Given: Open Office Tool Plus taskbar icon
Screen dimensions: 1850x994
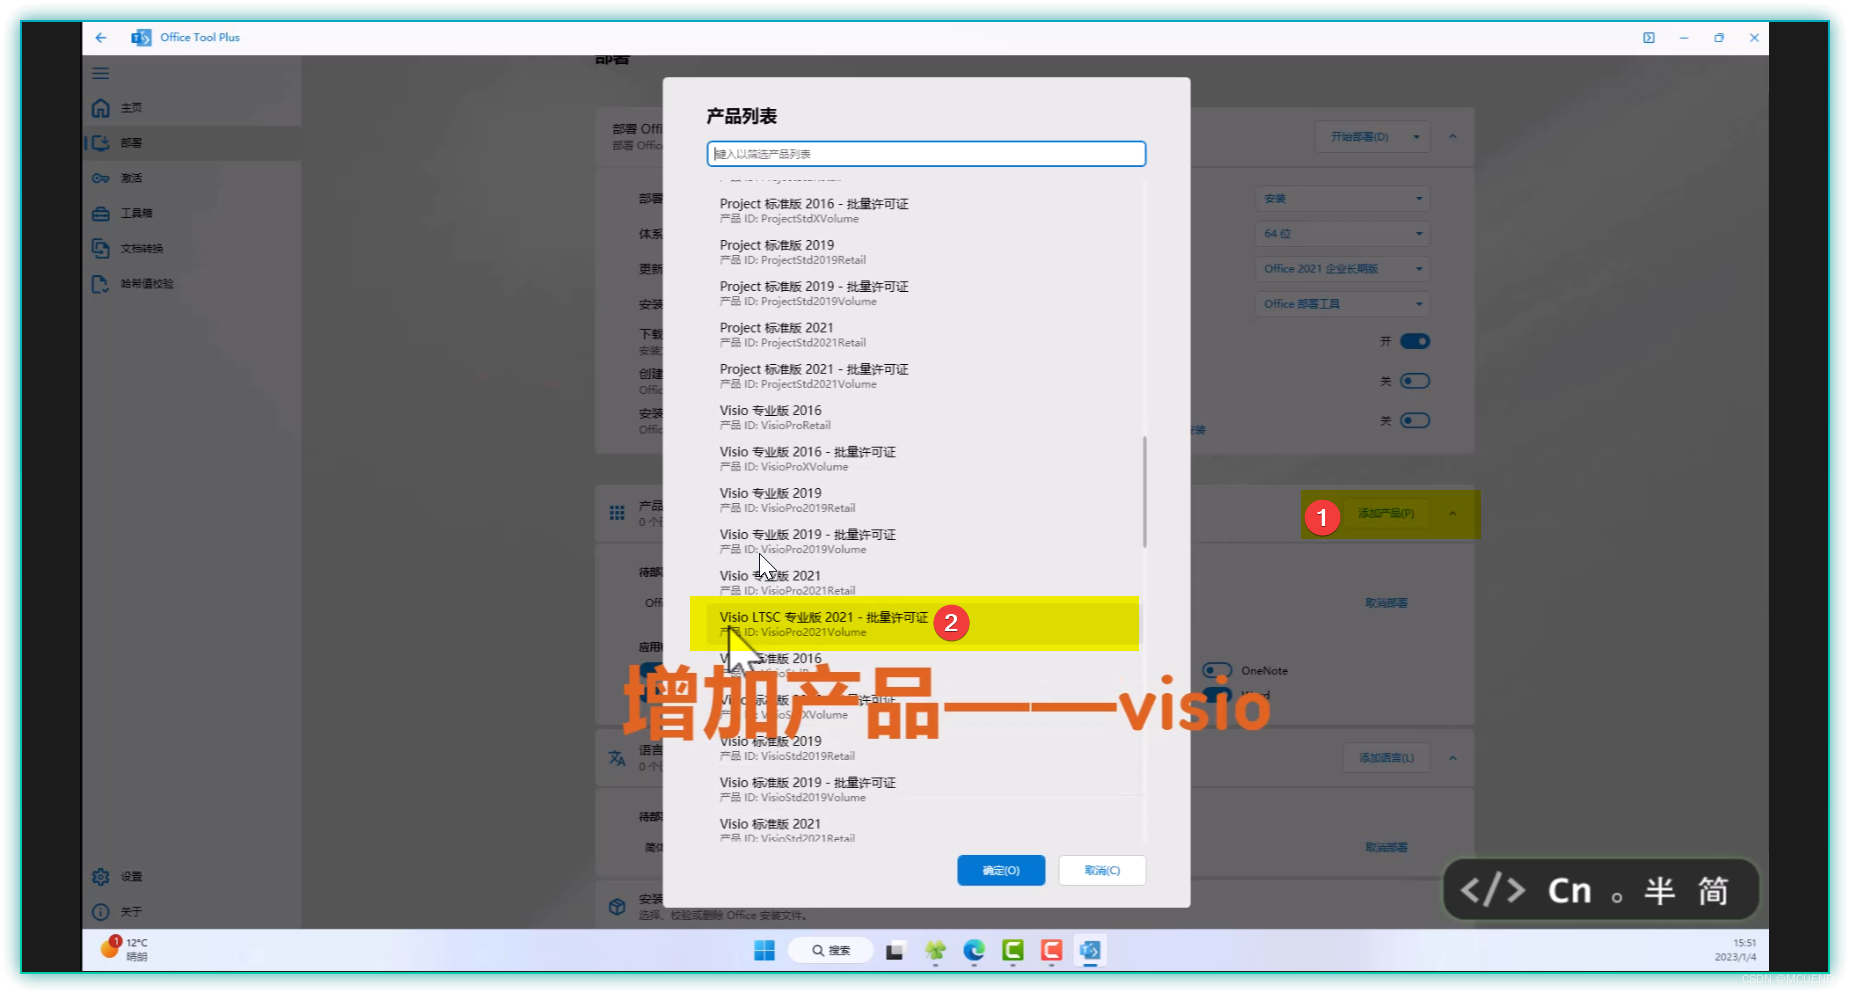Looking at the screenshot, I should (1090, 951).
